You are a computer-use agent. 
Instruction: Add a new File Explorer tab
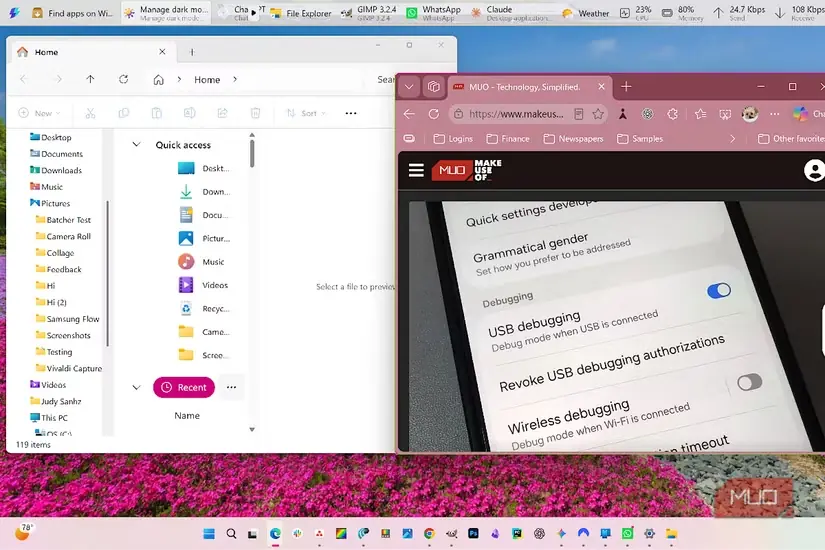[192, 52]
